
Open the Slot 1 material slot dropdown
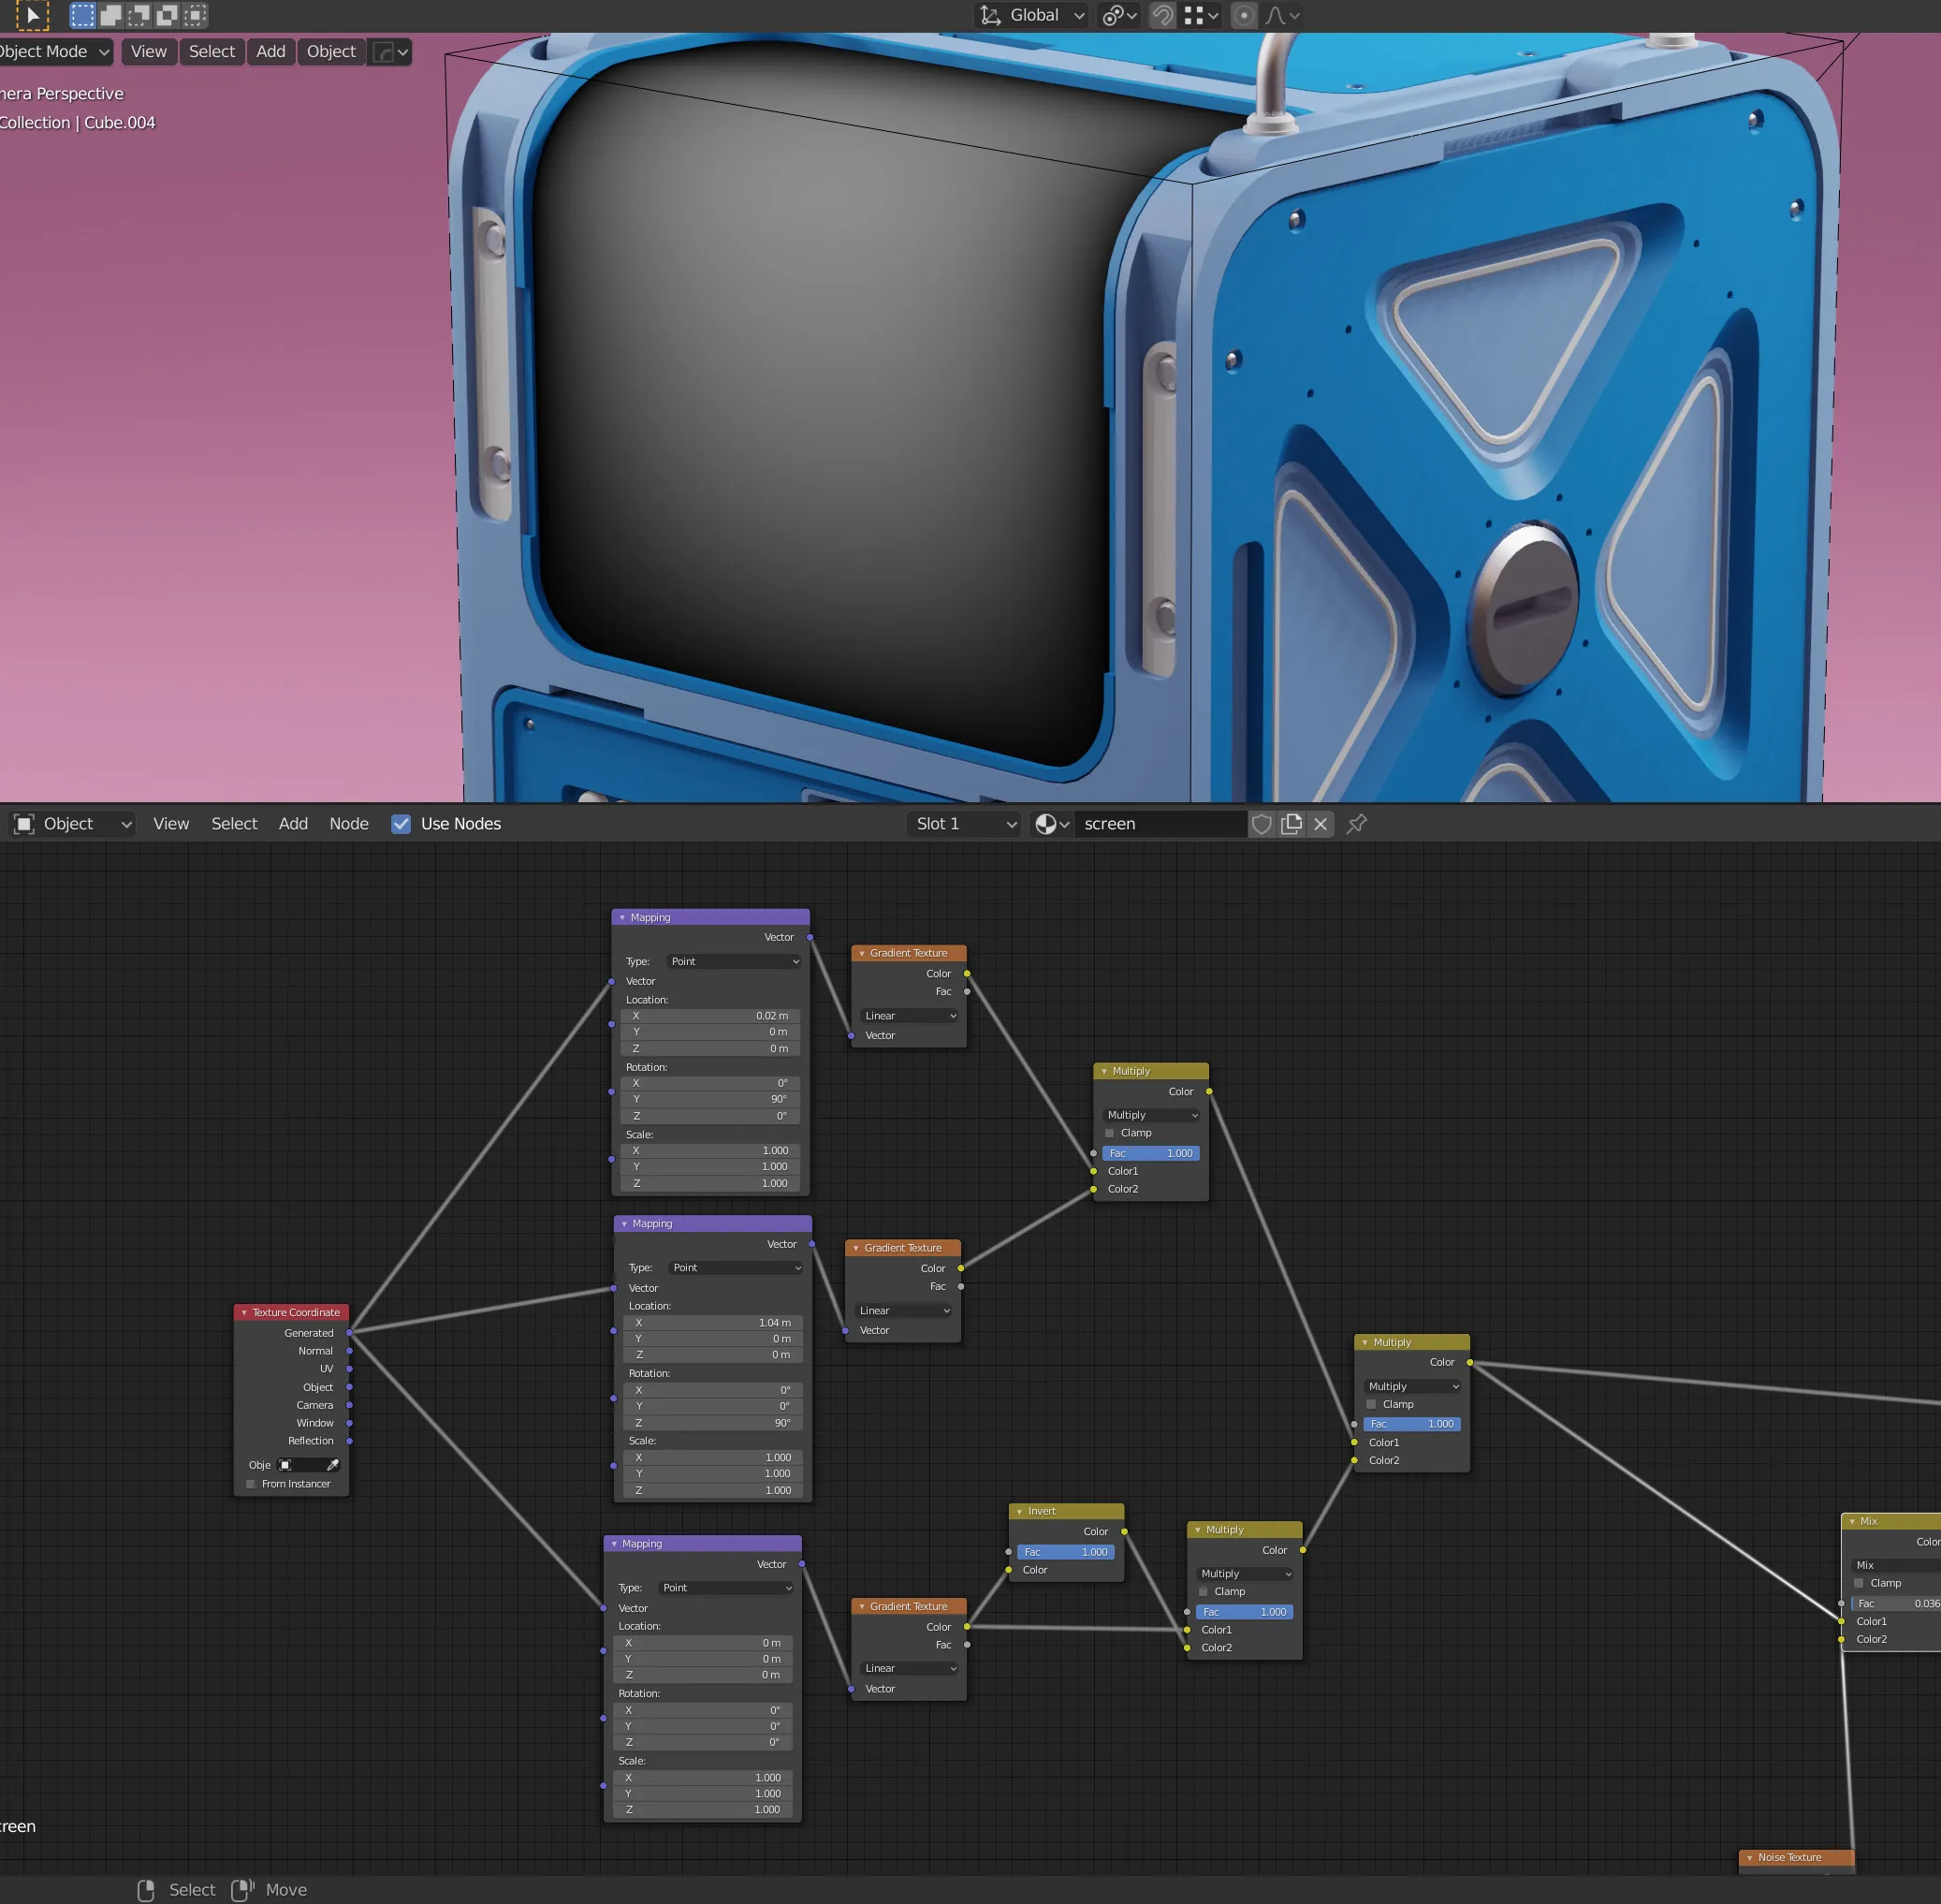click(965, 824)
